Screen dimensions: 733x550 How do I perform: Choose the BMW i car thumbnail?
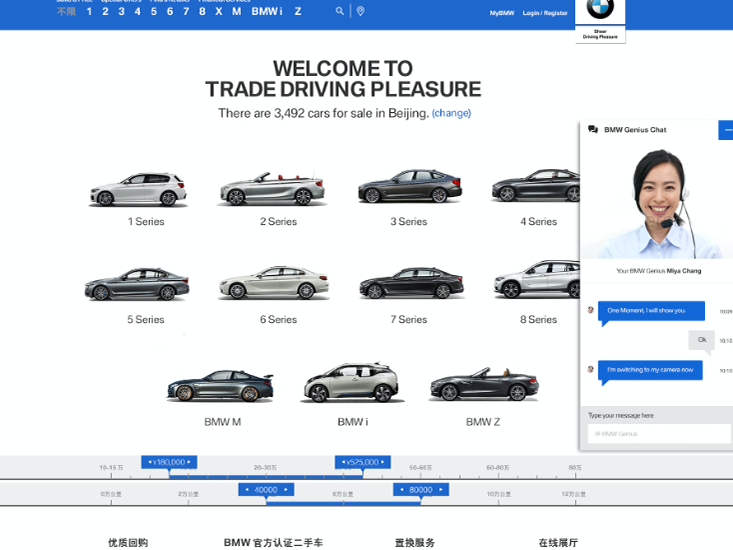pyautogui.click(x=351, y=383)
